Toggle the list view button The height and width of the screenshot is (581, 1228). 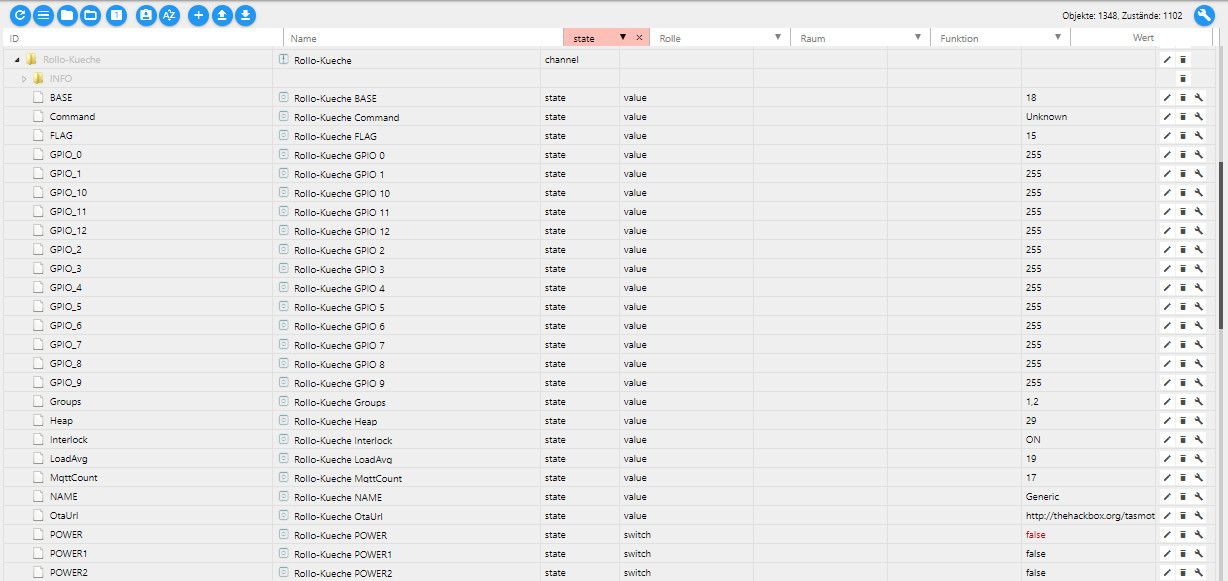point(43,15)
